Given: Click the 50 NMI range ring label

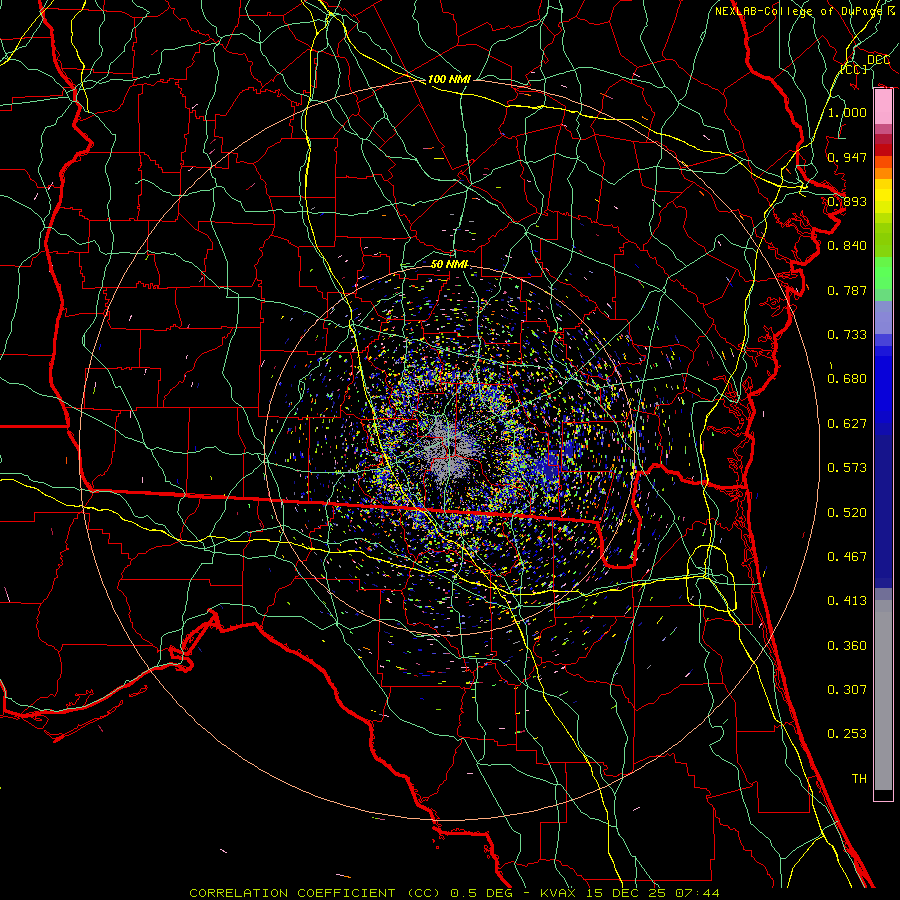Looking at the screenshot, I should pyautogui.click(x=449, y=264).
